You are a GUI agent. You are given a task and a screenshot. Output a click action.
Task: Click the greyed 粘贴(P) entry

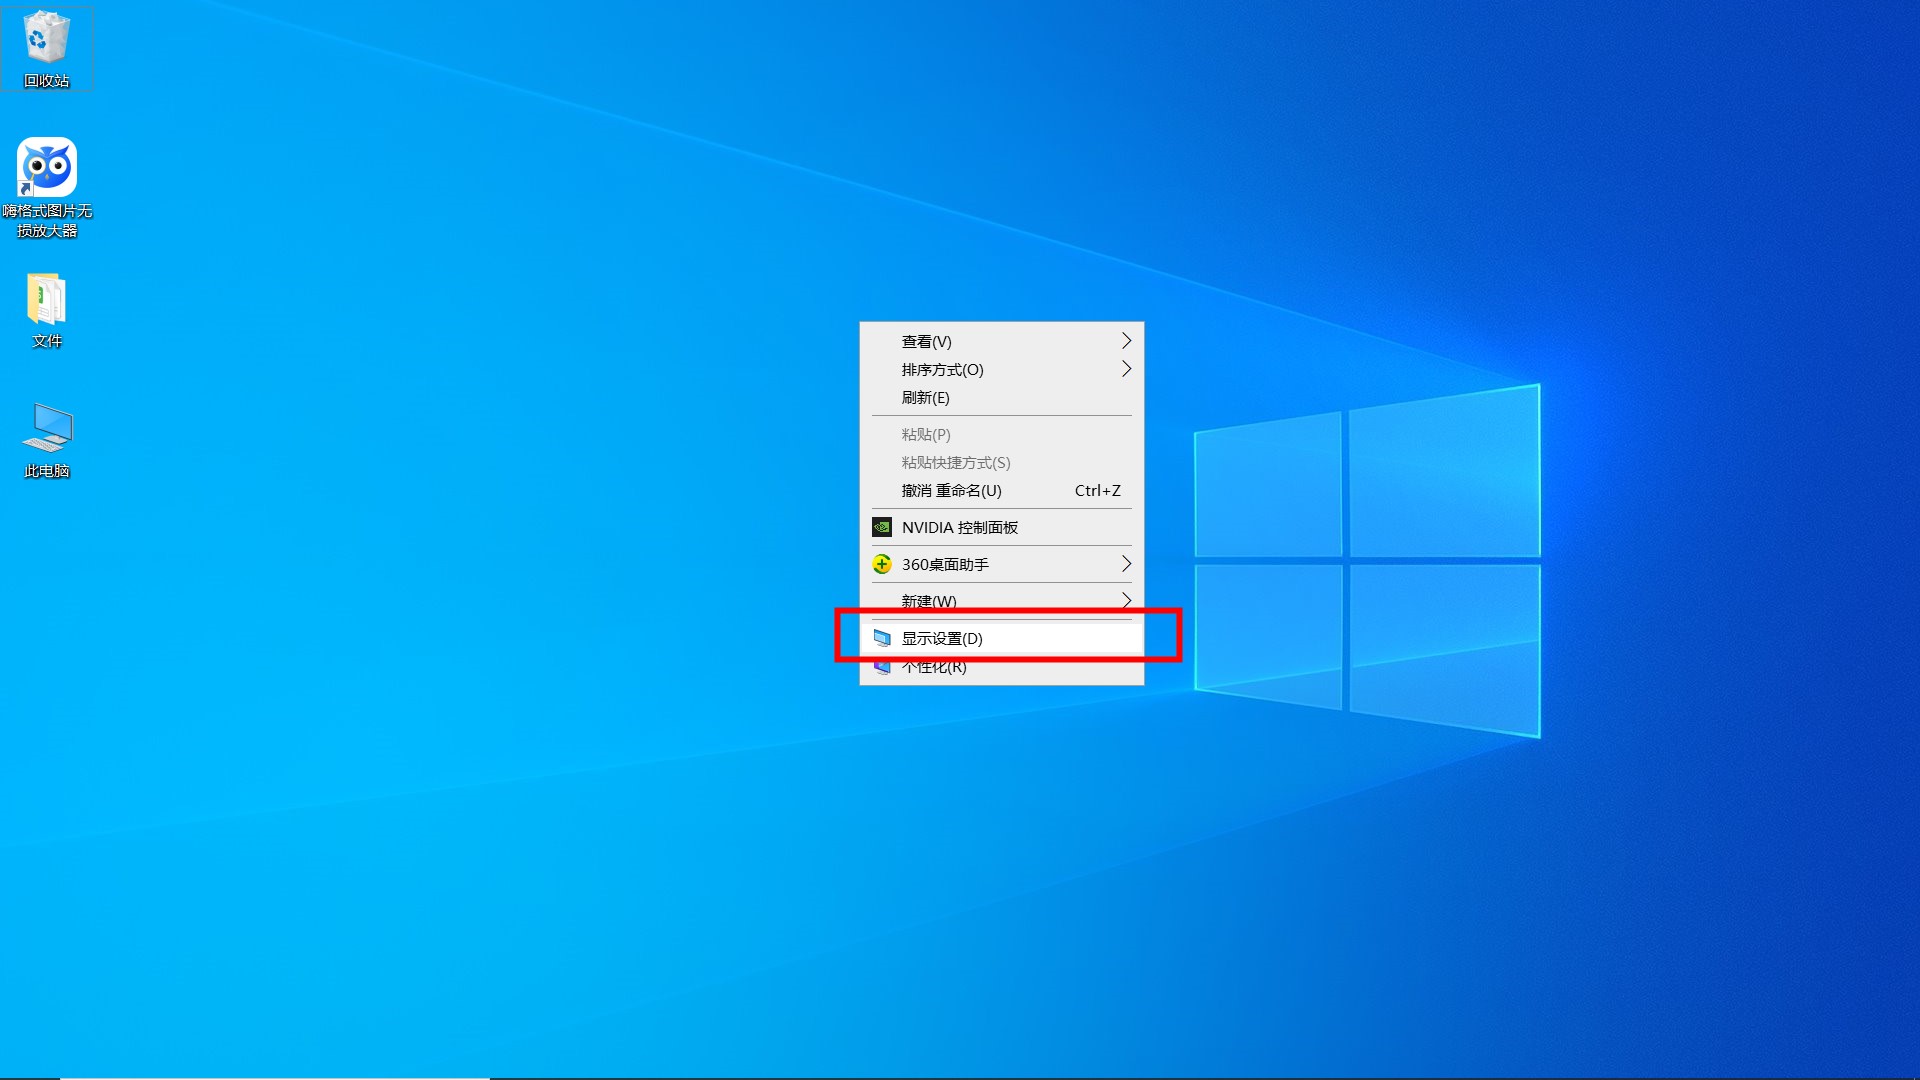click(x=925, y=434)
